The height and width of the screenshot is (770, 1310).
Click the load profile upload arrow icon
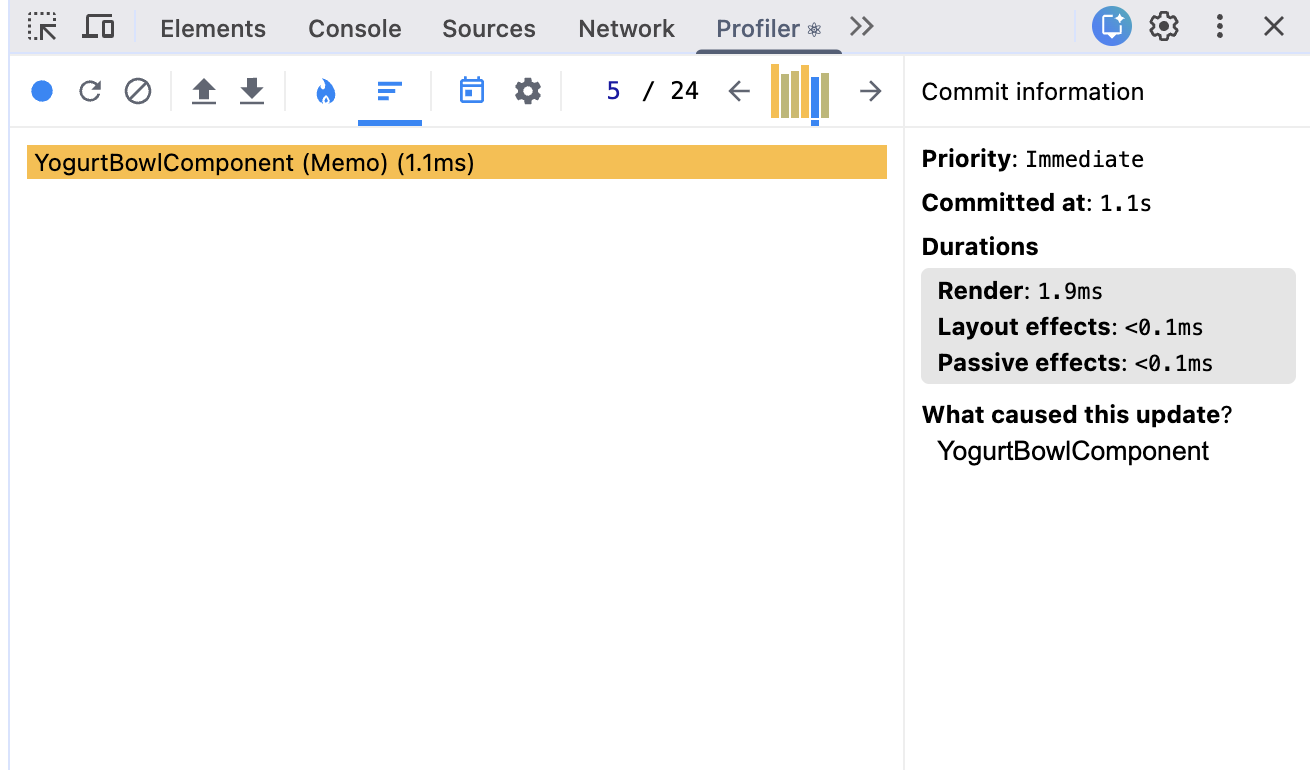[204, 92]
